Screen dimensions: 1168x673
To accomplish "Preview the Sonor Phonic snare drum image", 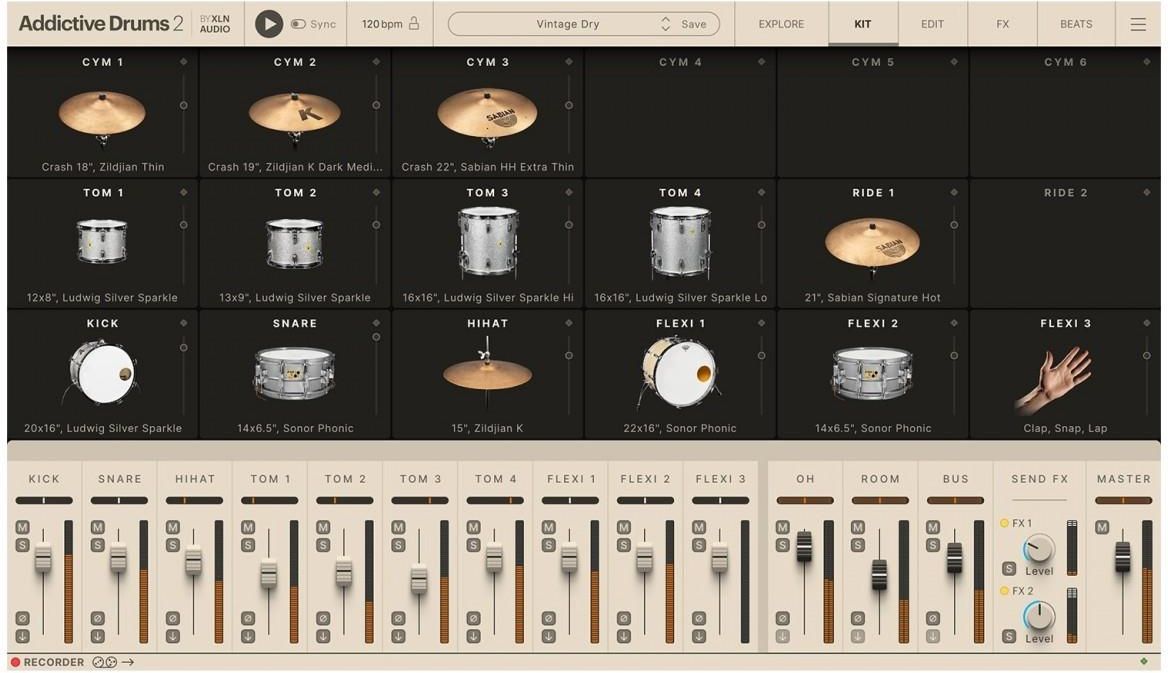I will tap(294, 373).
